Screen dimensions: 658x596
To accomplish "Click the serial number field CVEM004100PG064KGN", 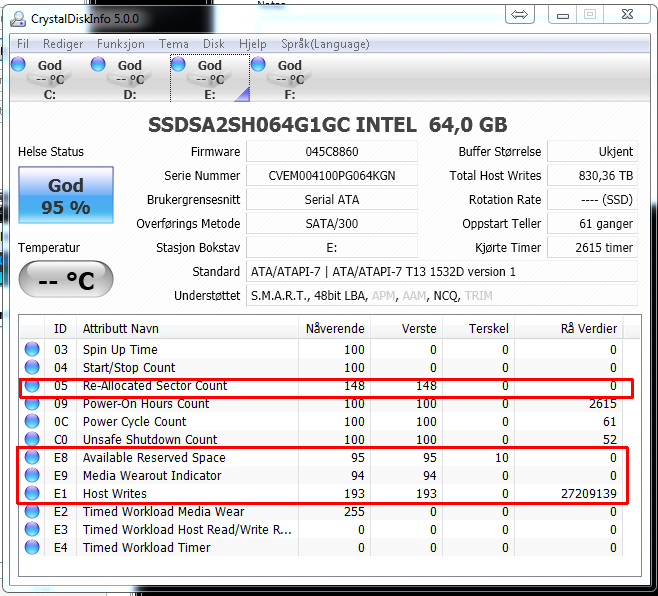I will [x=332, y=175].
